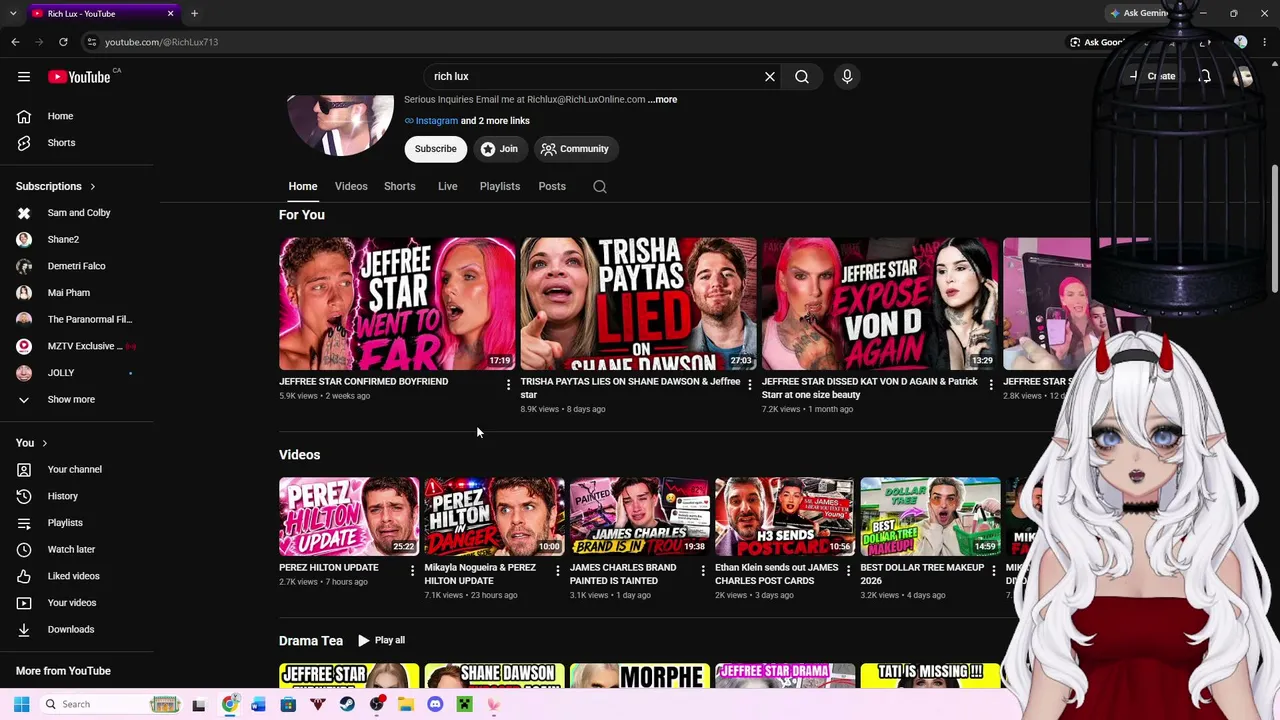Viewport: 1280px width, 720px height.
Task: Open 'Mikayla Nogueira & PEREZ HILTON UPDATE' title
Action: coord(481,574)
